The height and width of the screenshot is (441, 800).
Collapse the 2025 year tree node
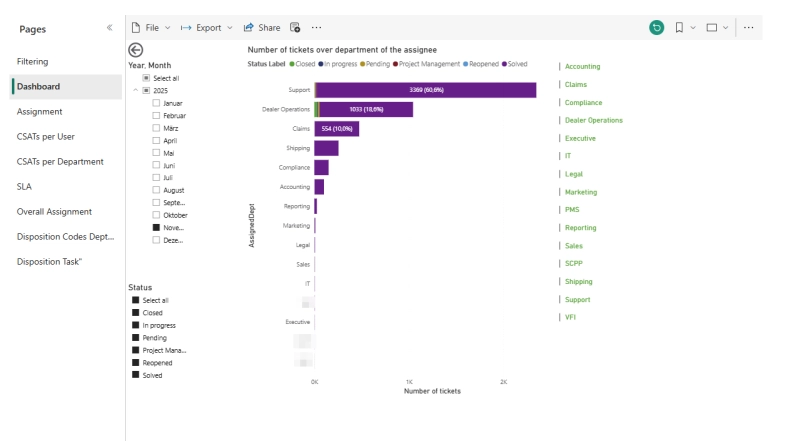click(x=135, y=90)
